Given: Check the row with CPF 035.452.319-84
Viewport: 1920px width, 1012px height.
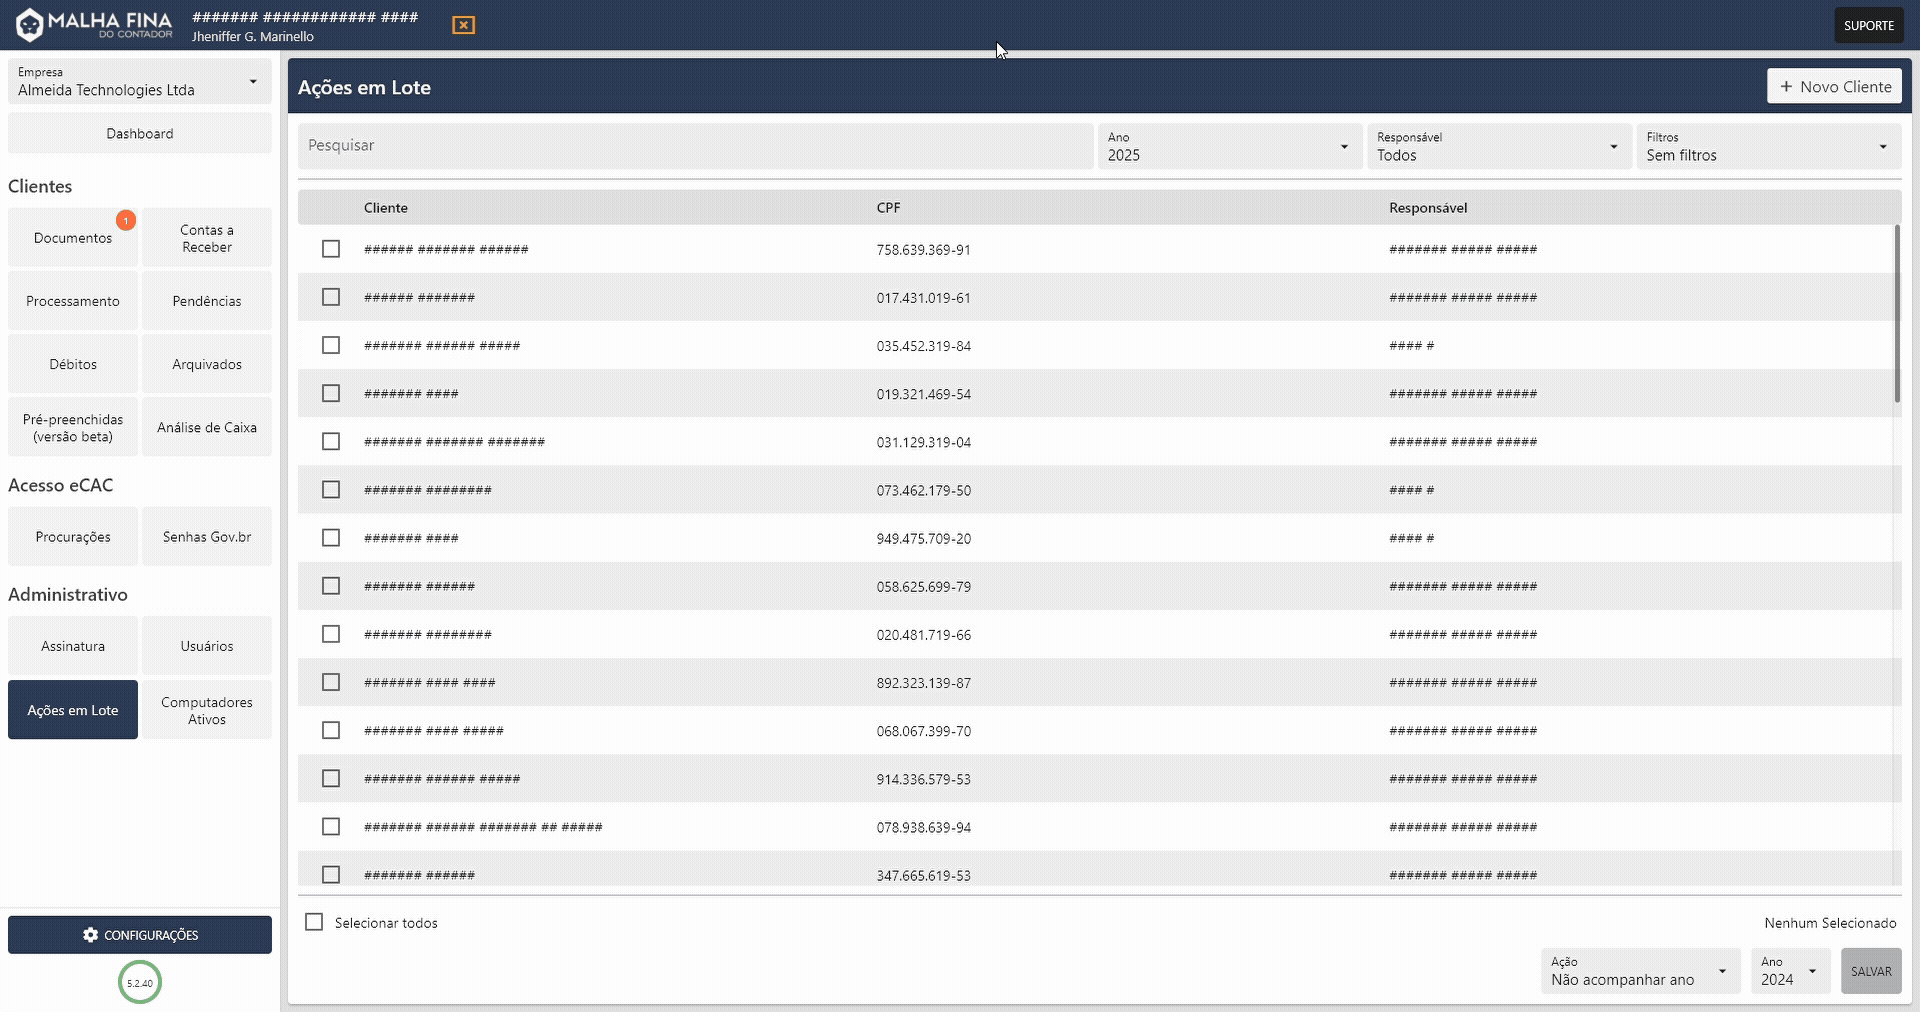Looking at the screenshot, I should [331, 345].
